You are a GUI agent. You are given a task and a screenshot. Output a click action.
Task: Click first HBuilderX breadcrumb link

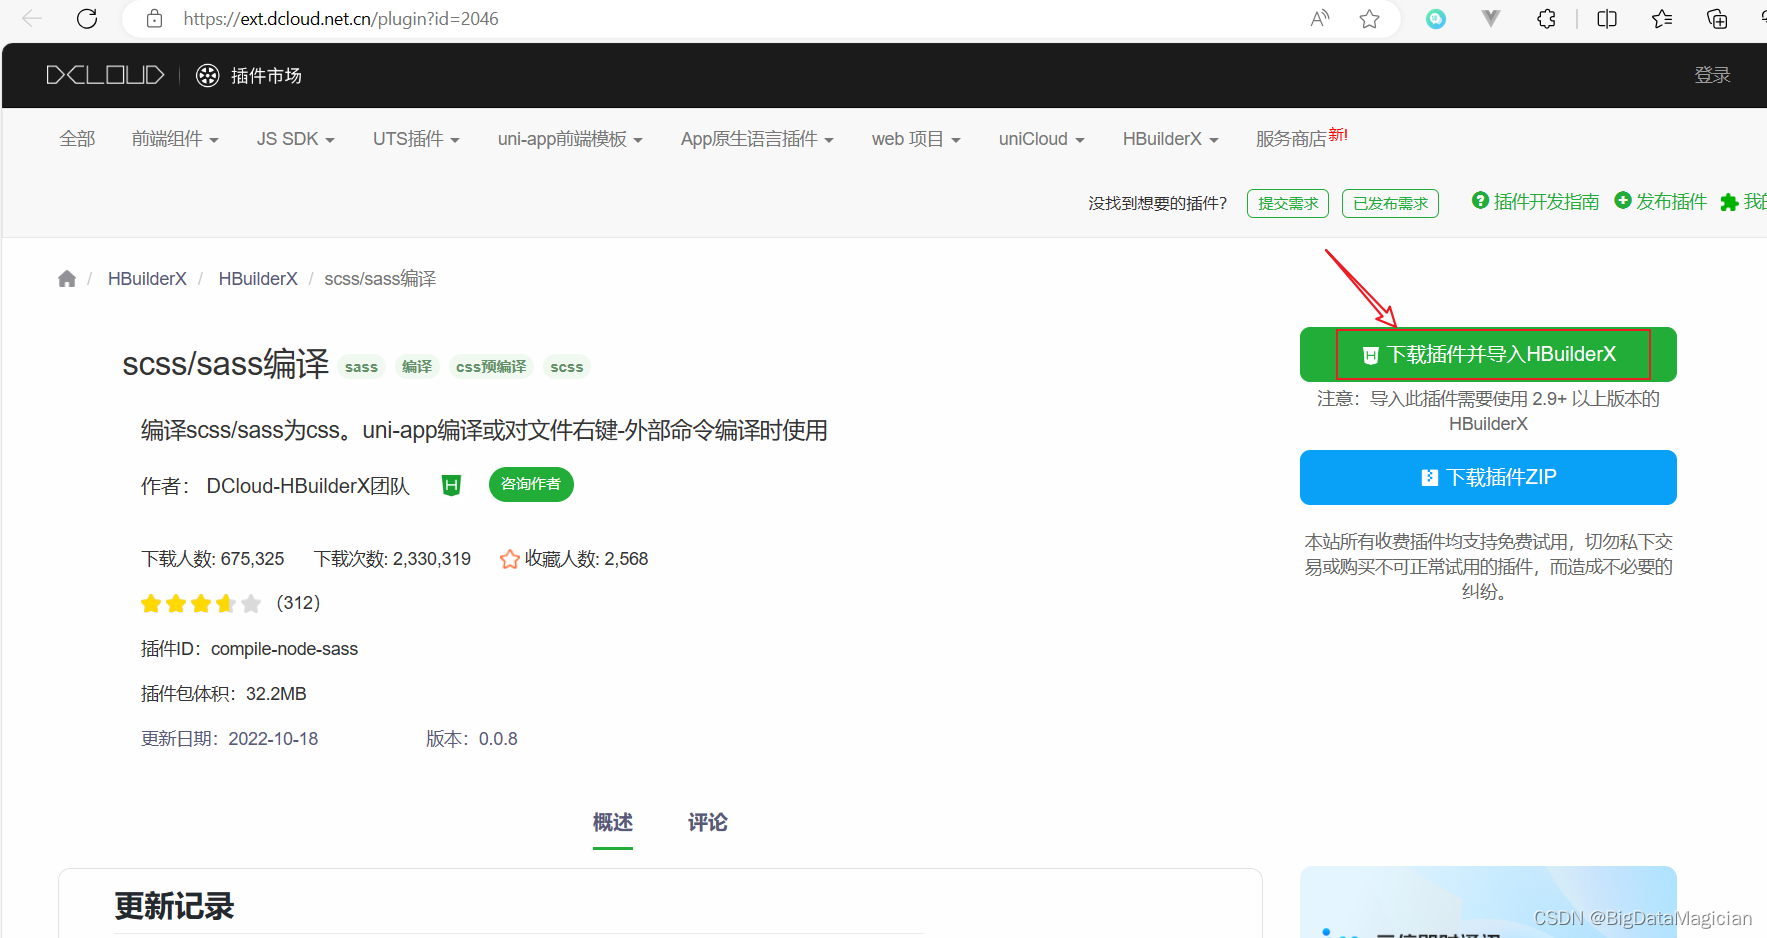tap(147, 279)
